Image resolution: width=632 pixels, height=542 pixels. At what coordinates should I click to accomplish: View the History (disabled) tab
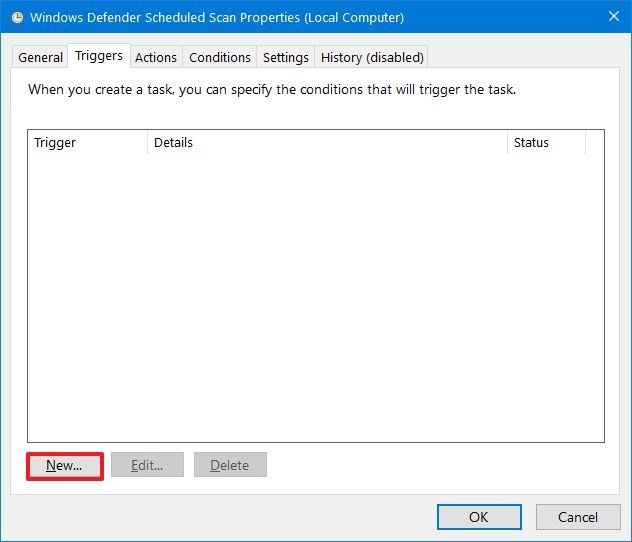pos(372,57)
